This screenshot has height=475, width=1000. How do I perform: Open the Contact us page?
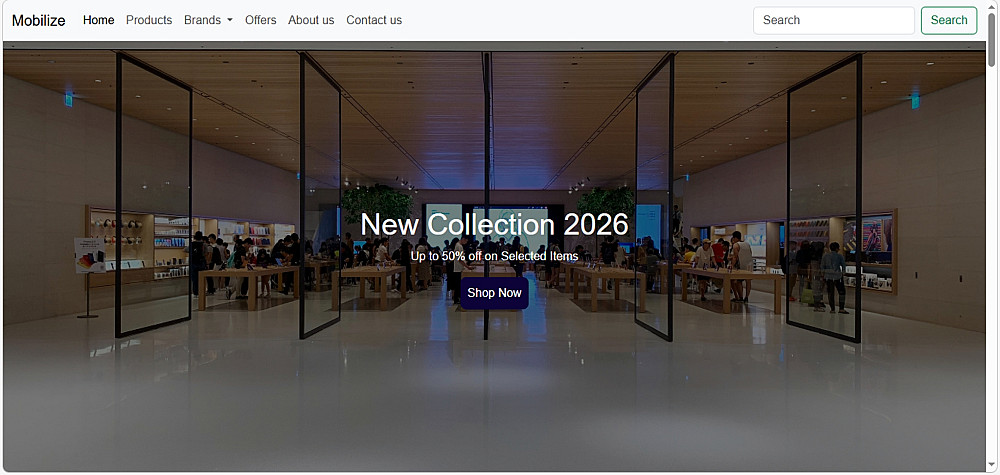point(374,20)
